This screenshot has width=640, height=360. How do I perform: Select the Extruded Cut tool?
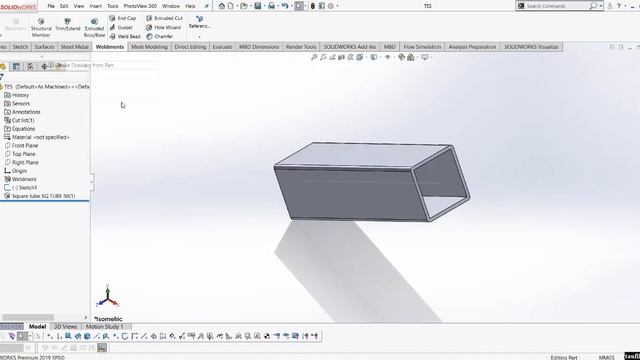(x=164, y=18)
